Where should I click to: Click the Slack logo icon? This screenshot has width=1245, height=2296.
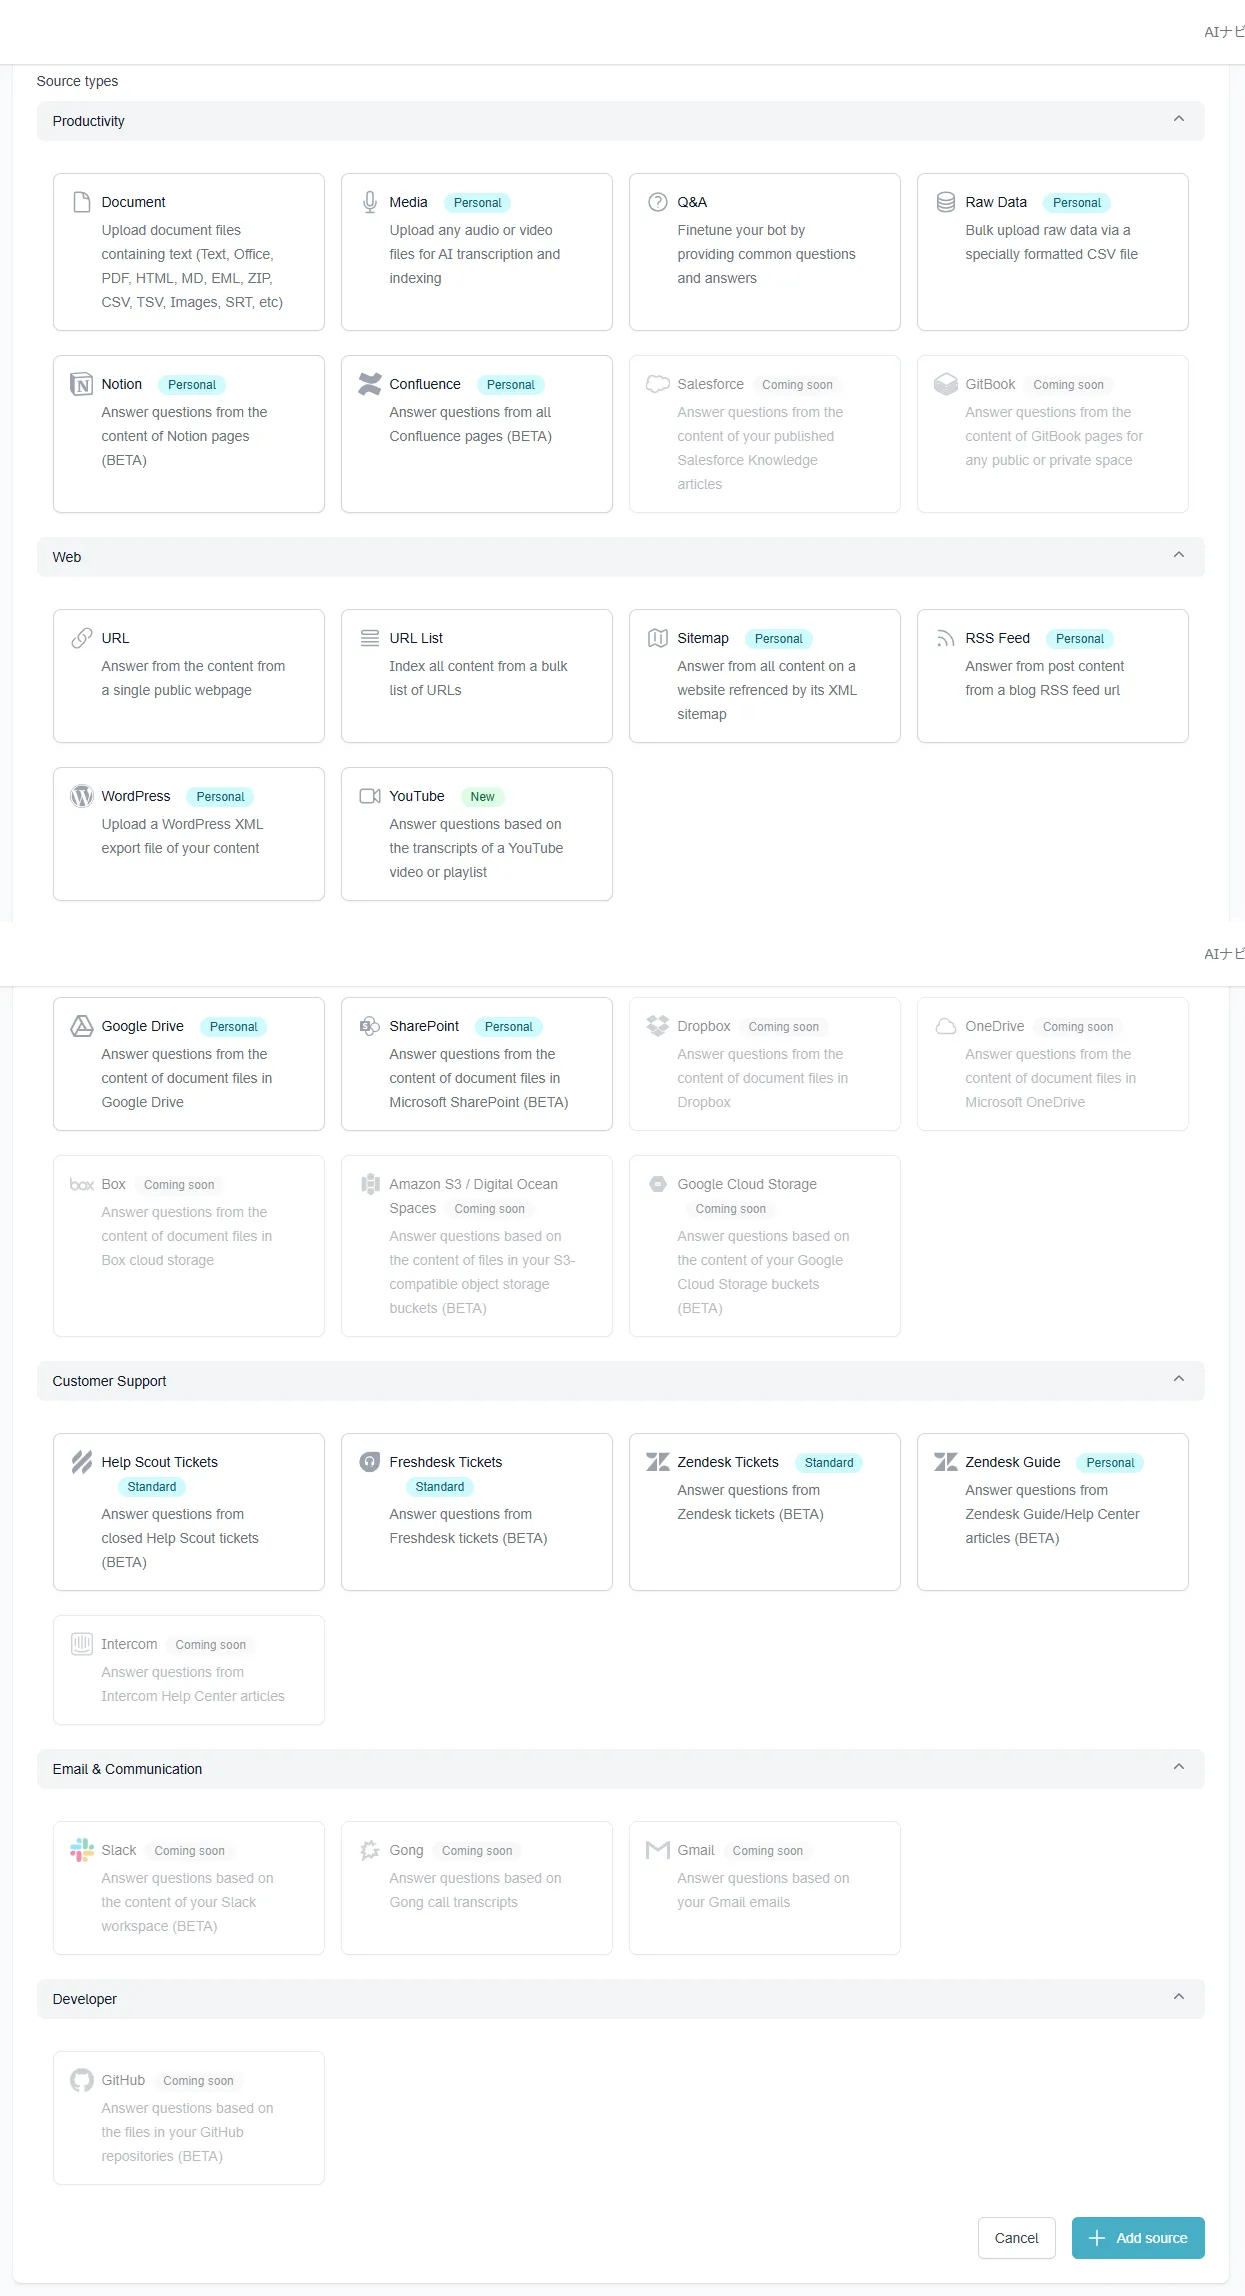coord(82,1850)
